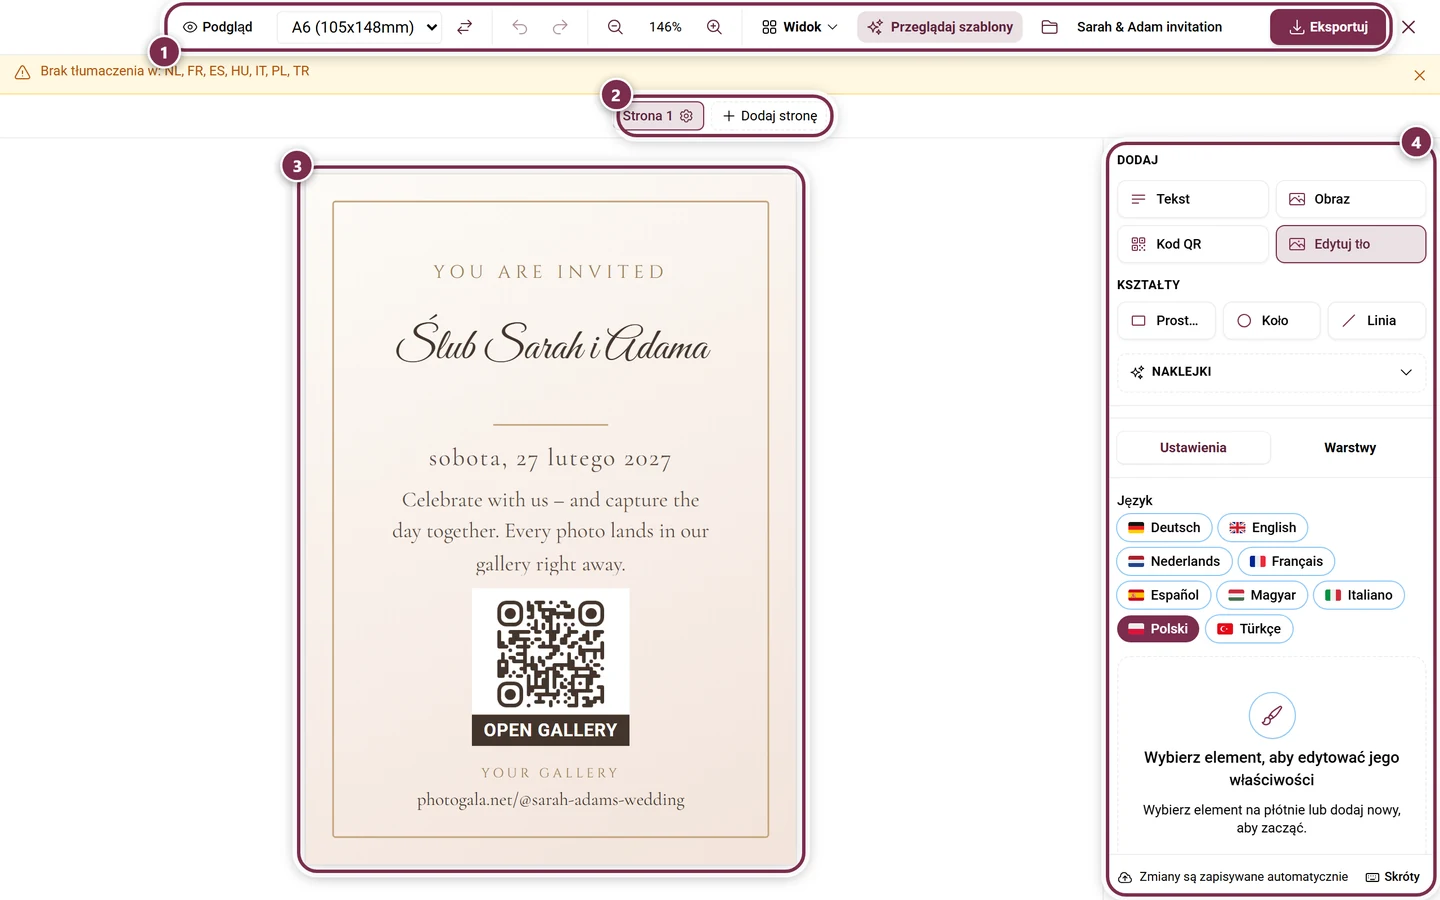Expand the Naklejki stickers section
Screen dimensions: 1440x900
pyautogui.click(x=1271, y=372)
